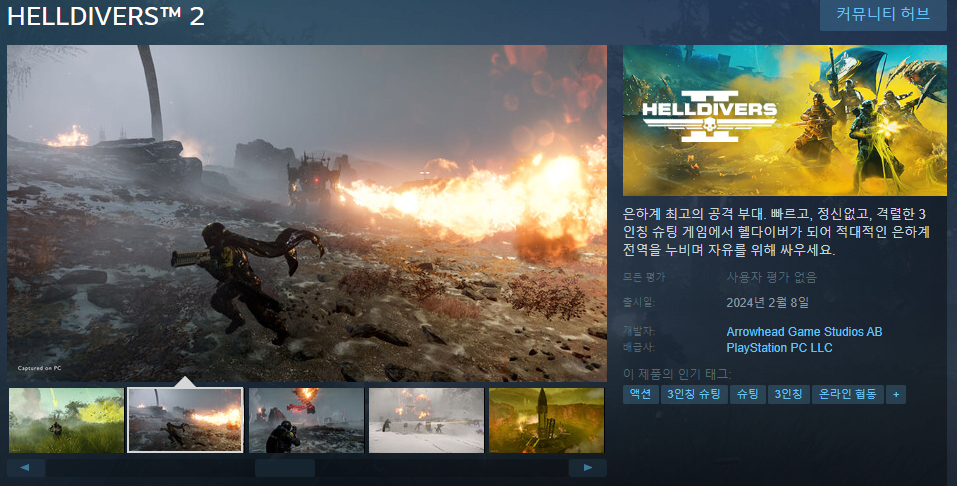957x486 pixels.
Task: Open the Arrowhead Game Studios AB developer link
Action: 804,332
